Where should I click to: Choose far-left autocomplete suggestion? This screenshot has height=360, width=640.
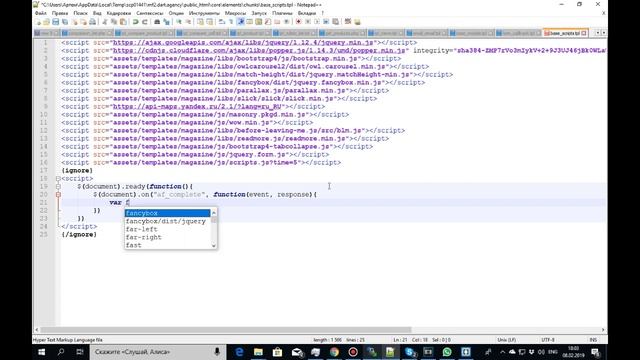click(167, 229)
